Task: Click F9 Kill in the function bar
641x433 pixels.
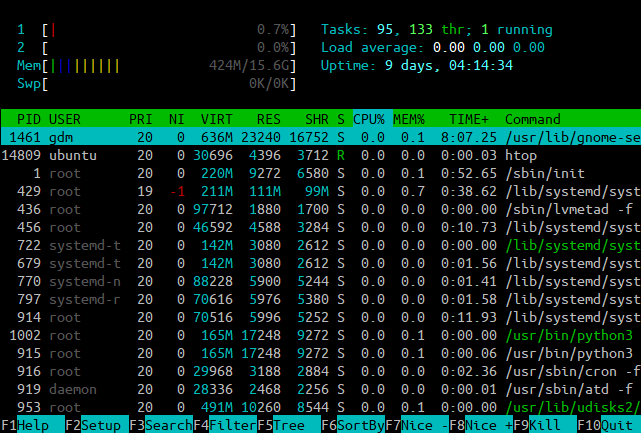Action: pos(545,425)
